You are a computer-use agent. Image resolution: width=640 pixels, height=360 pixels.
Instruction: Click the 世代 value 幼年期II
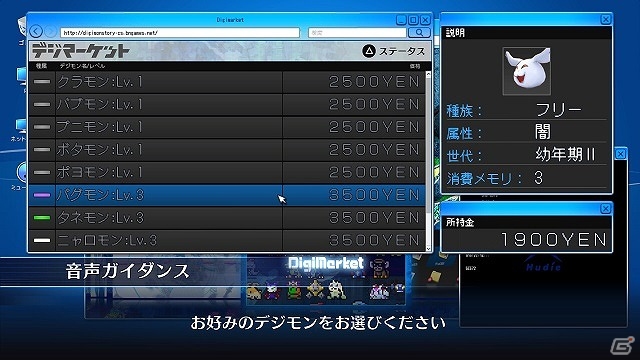point(565,155)
